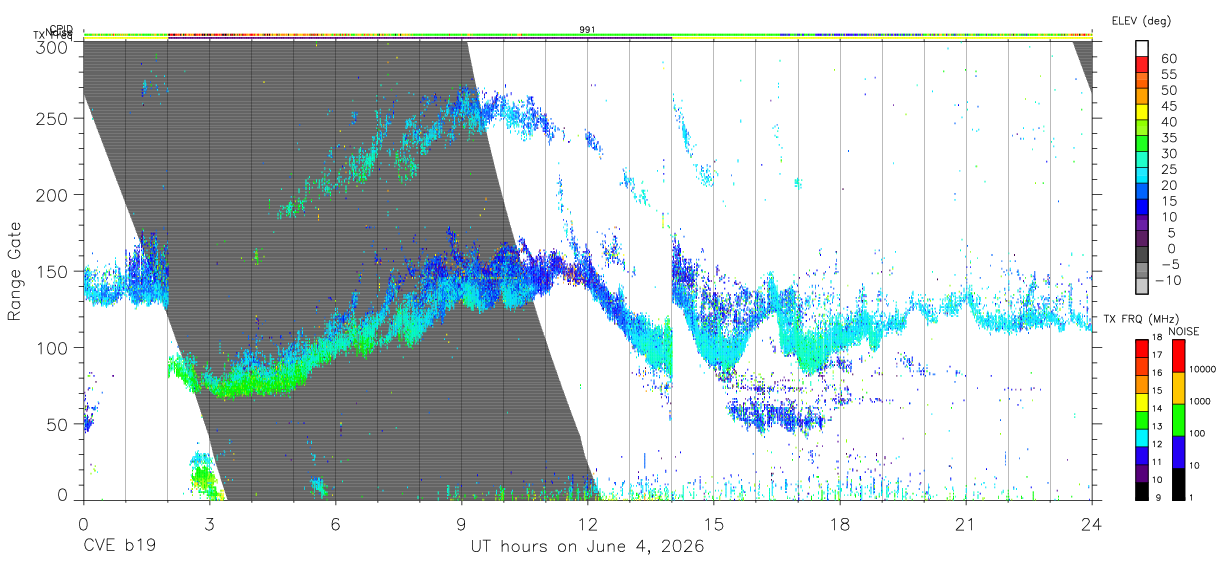This screenshot has width=1228, height=567.
Task: Click the '1' label on NOISE scale
Action: pos(1192,498)
